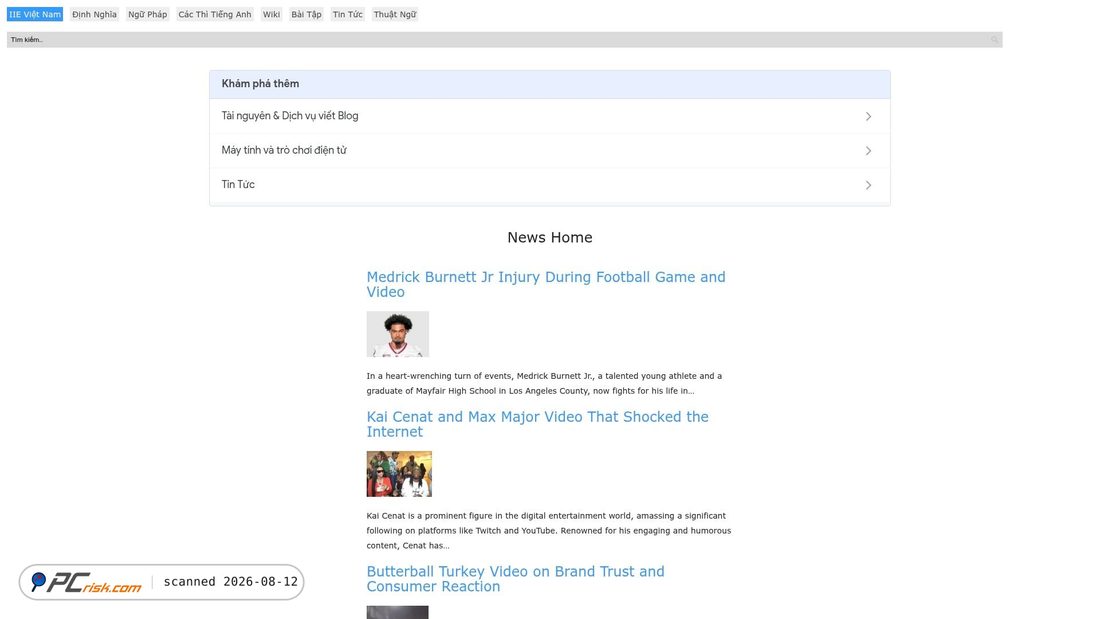Click the Medrick Burnett excerpt text
Screen dimensions: 1100x619
point(544,383)
